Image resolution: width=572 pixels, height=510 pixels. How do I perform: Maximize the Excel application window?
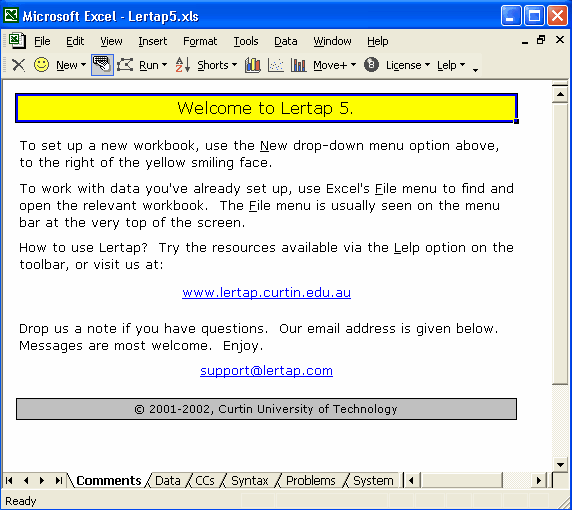(534, 16)
